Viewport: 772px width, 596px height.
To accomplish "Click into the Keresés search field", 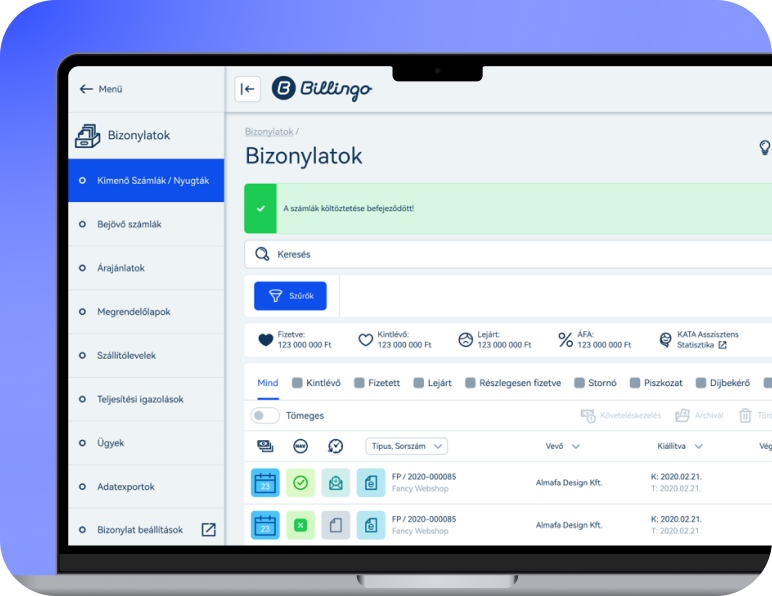I will 500,254.
